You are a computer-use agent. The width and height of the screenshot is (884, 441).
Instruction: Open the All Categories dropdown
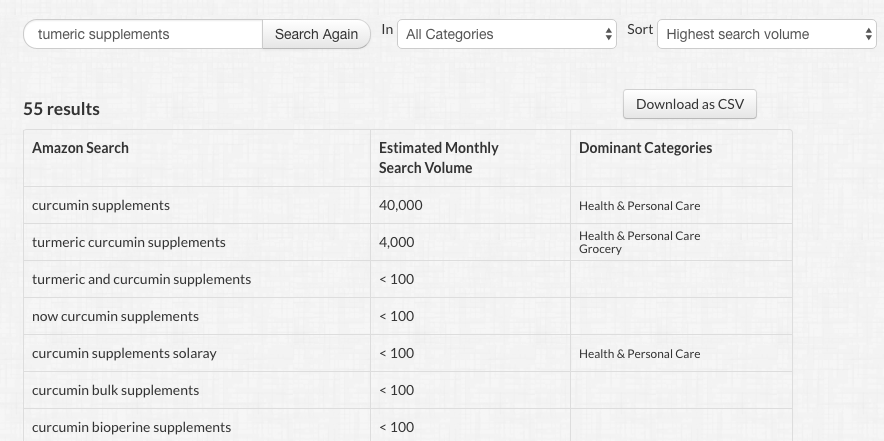pos(507,34)
